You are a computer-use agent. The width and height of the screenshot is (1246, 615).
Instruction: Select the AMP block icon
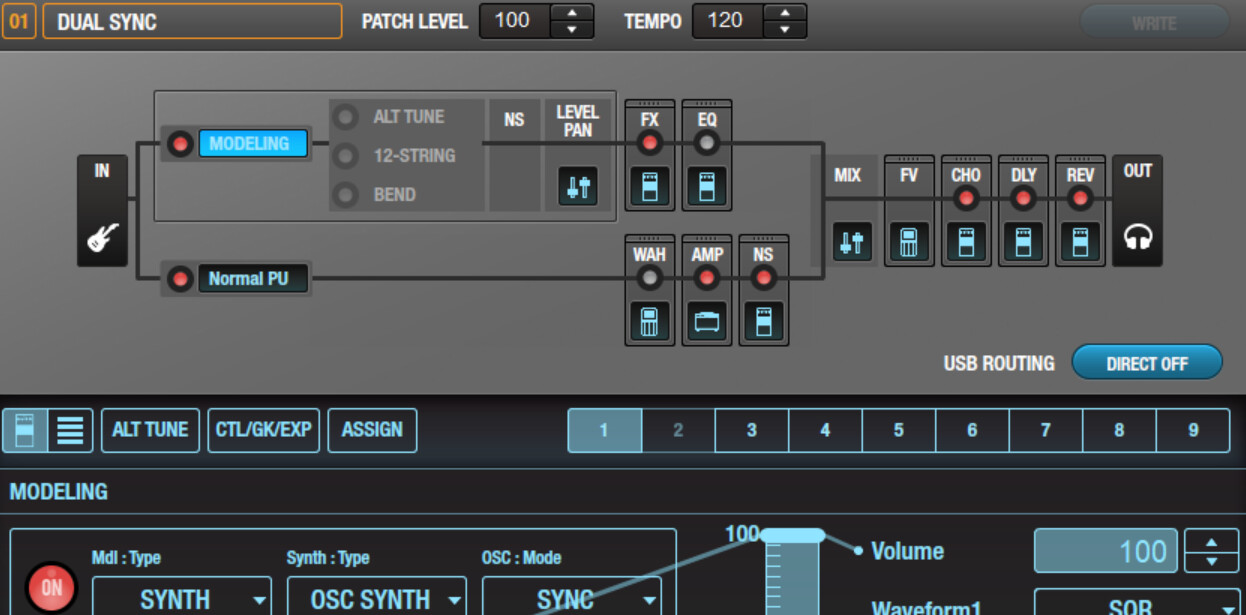pos(707,322)
